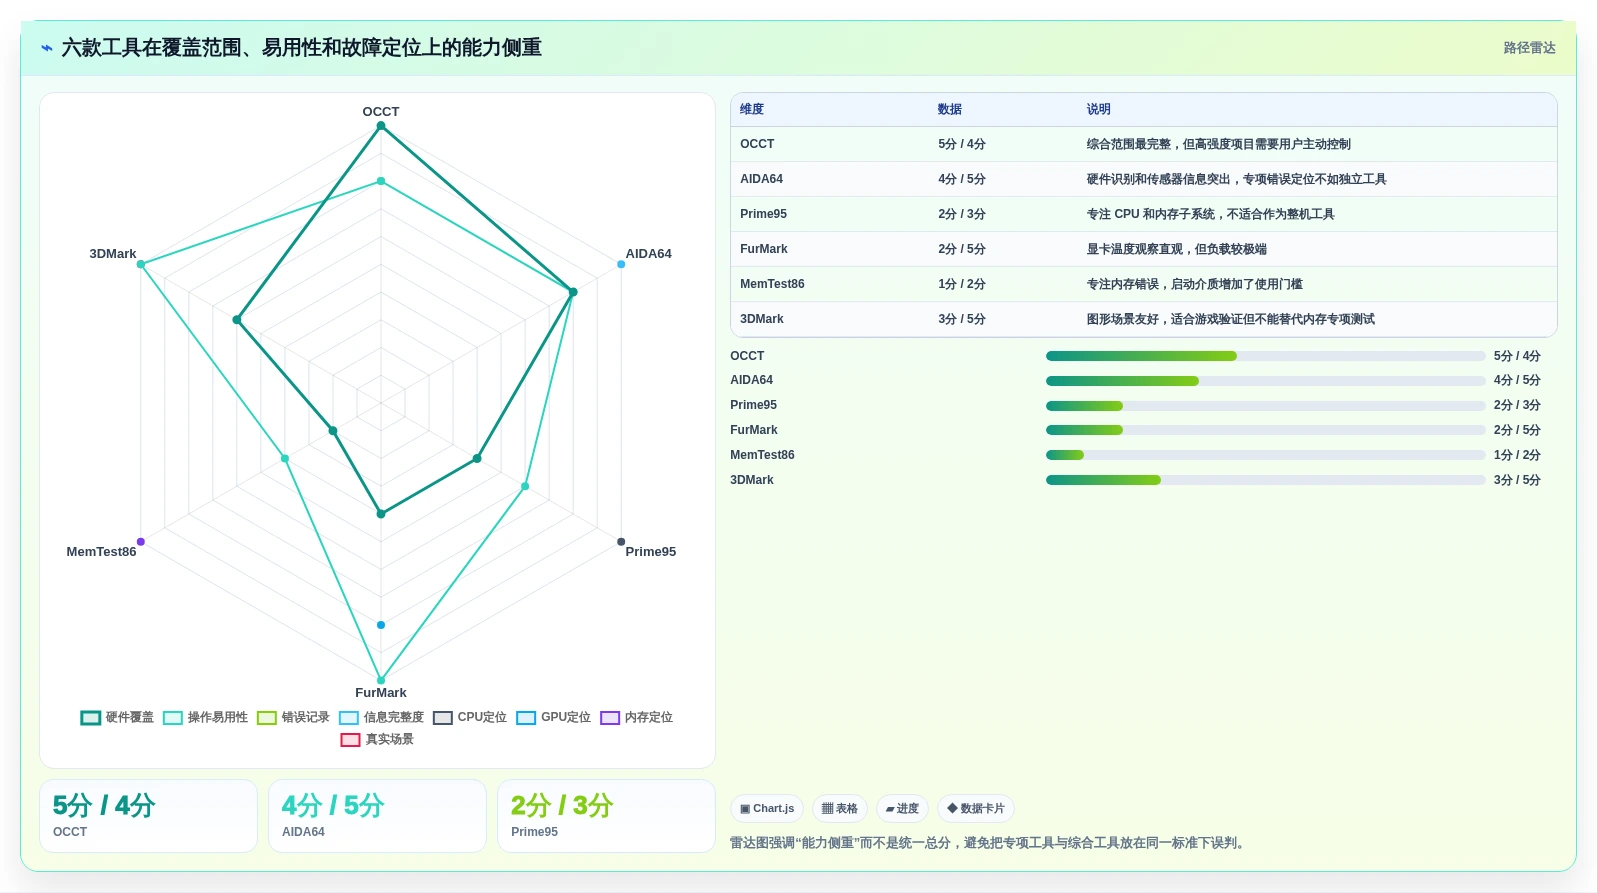This screenshot has width=1597, height=893.
Task: Click the 路径雷达 label in header
Action: [x=1529, y=48]
